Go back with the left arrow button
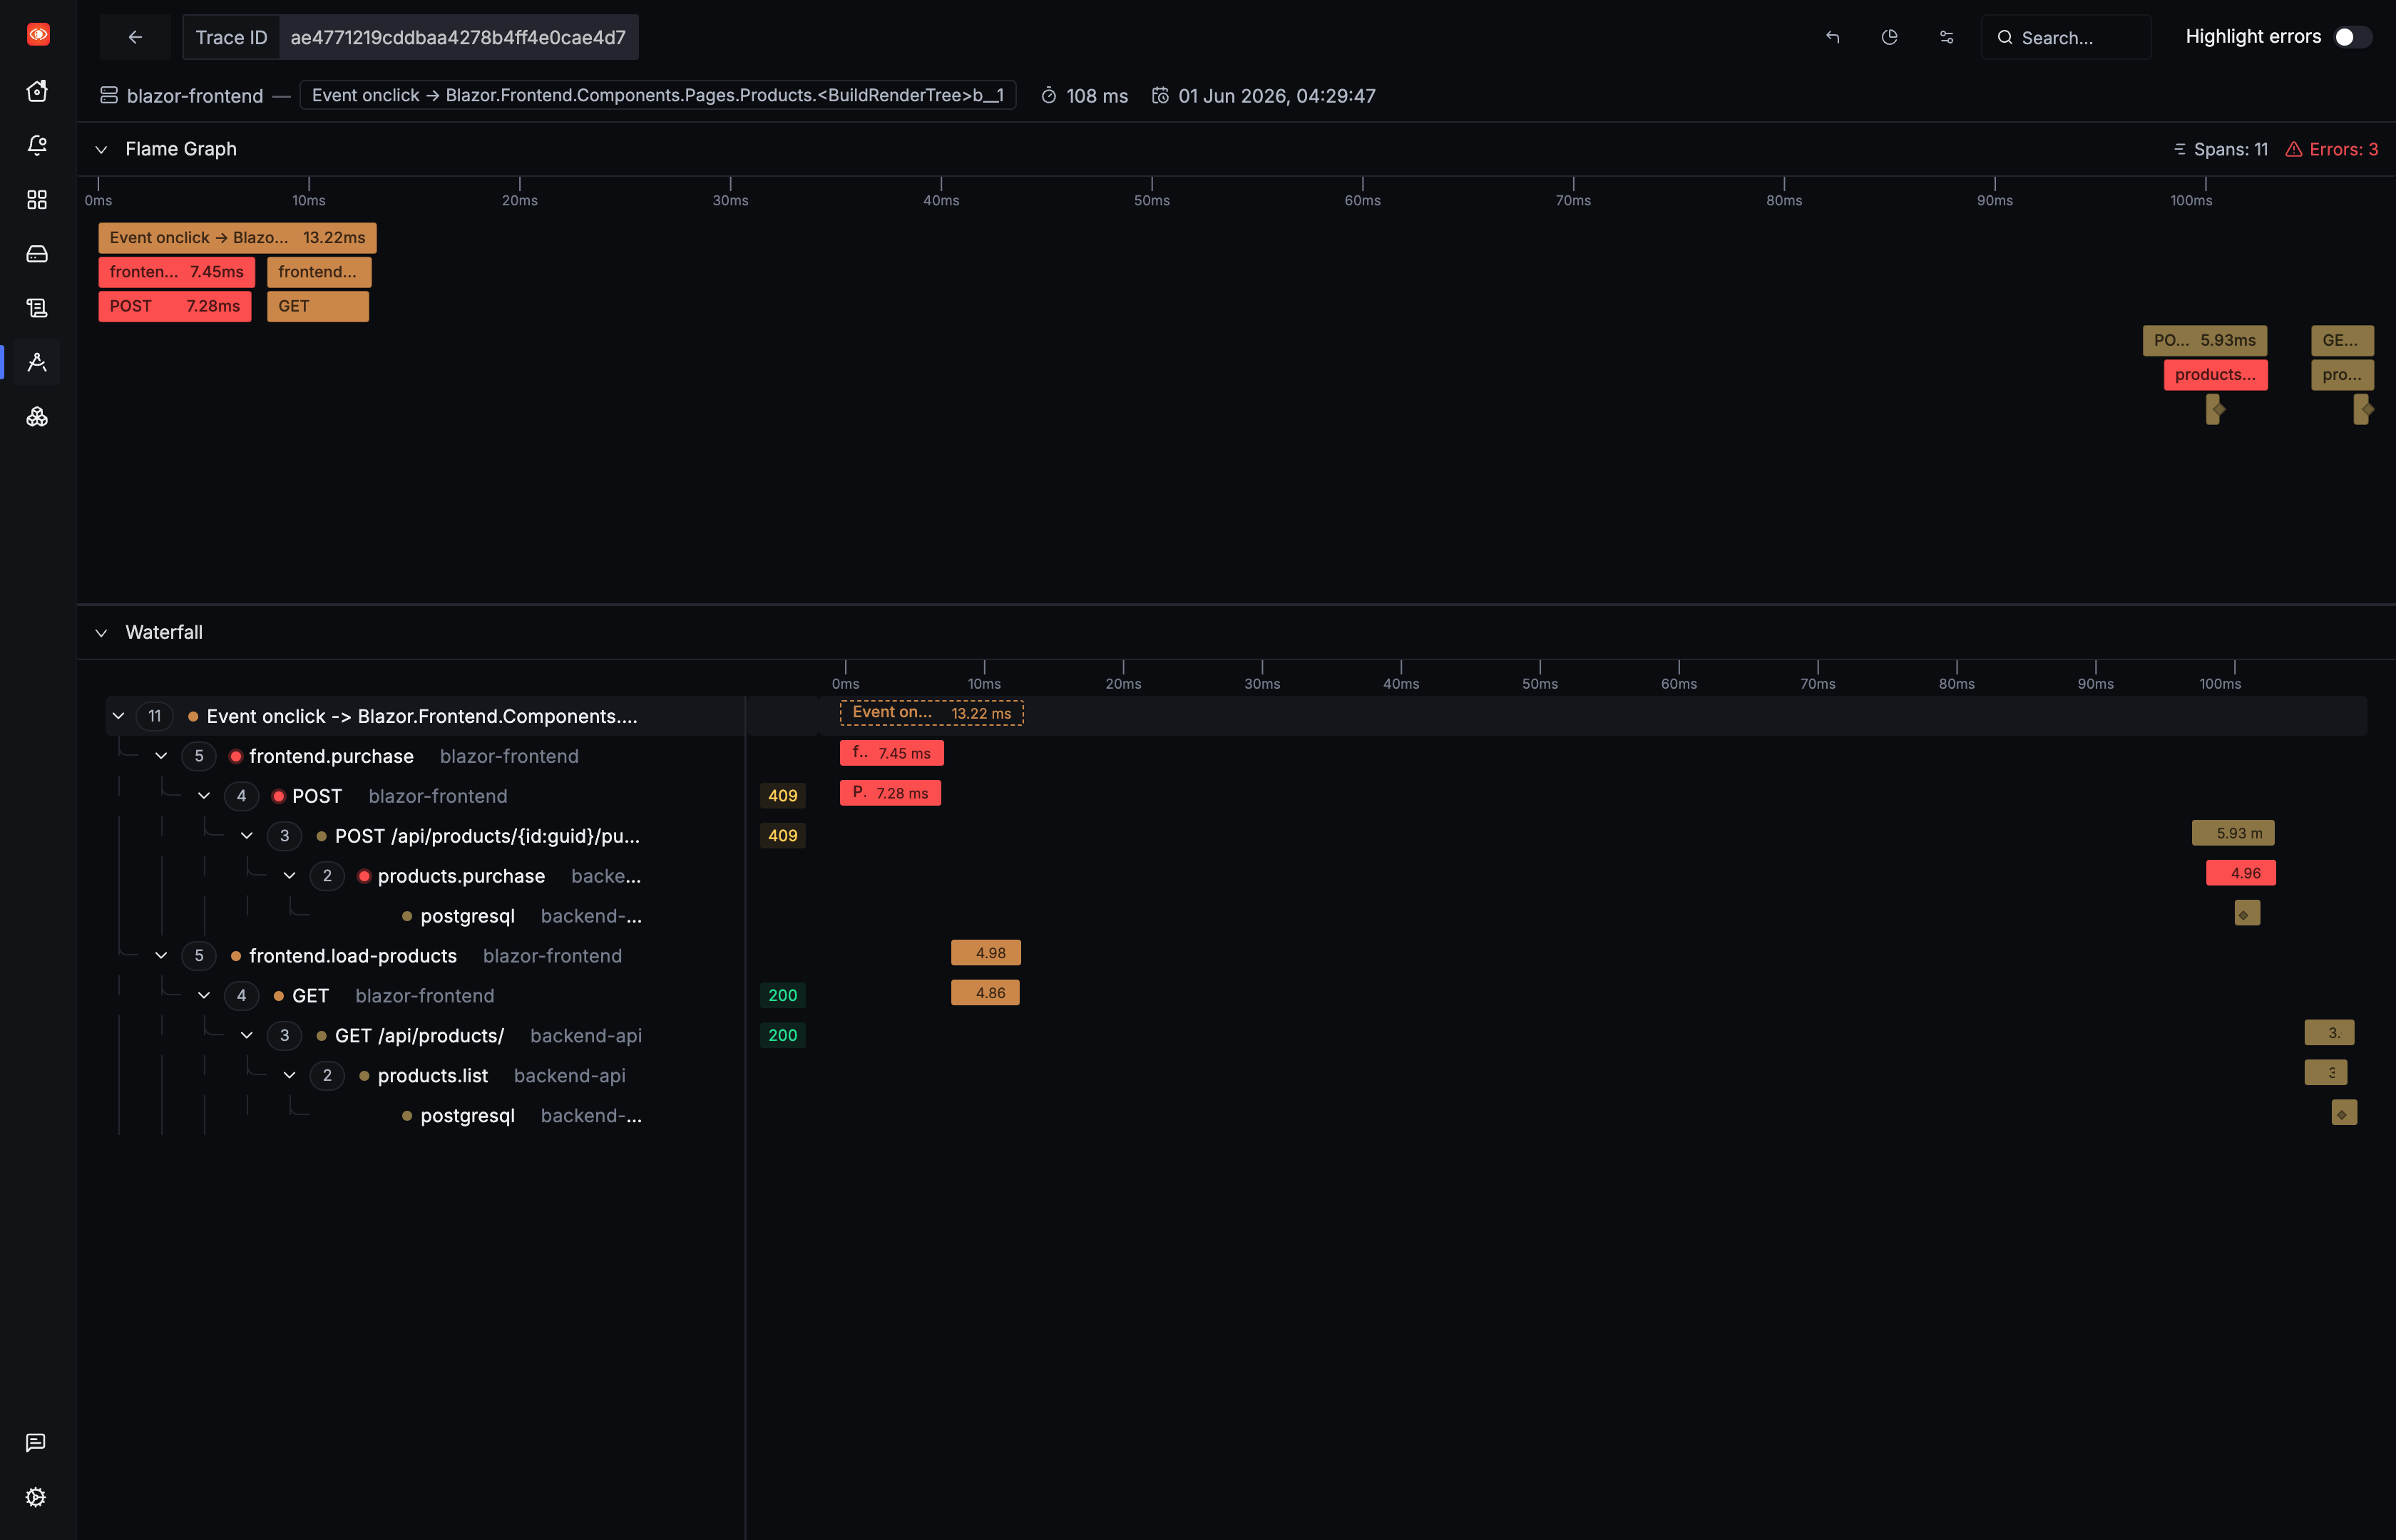The height and width of the screenshot is (1540, 2396). [135, 37]
